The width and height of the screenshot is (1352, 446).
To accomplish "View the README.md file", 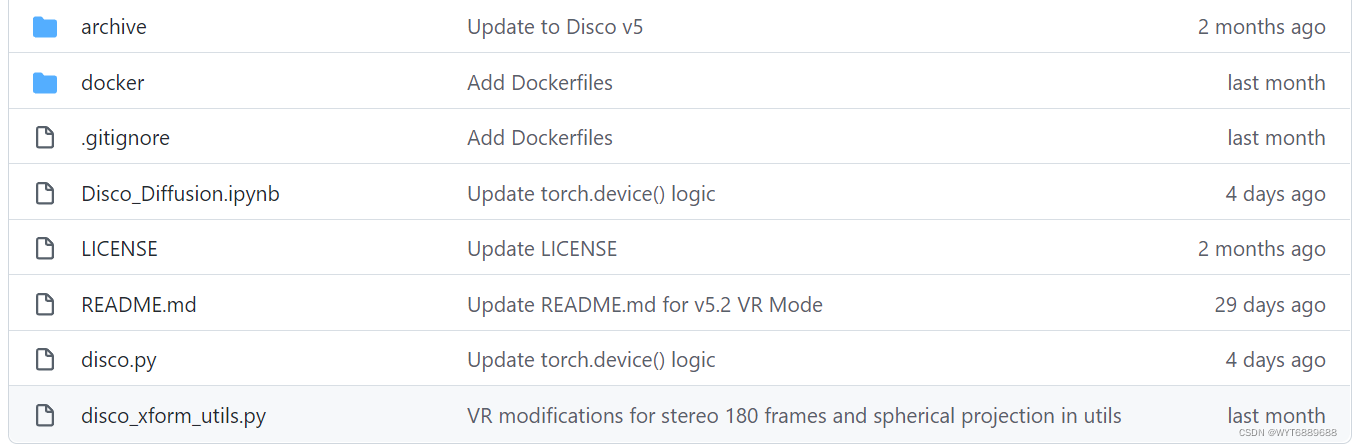I will pyautogui.click(x=139, y=305).
